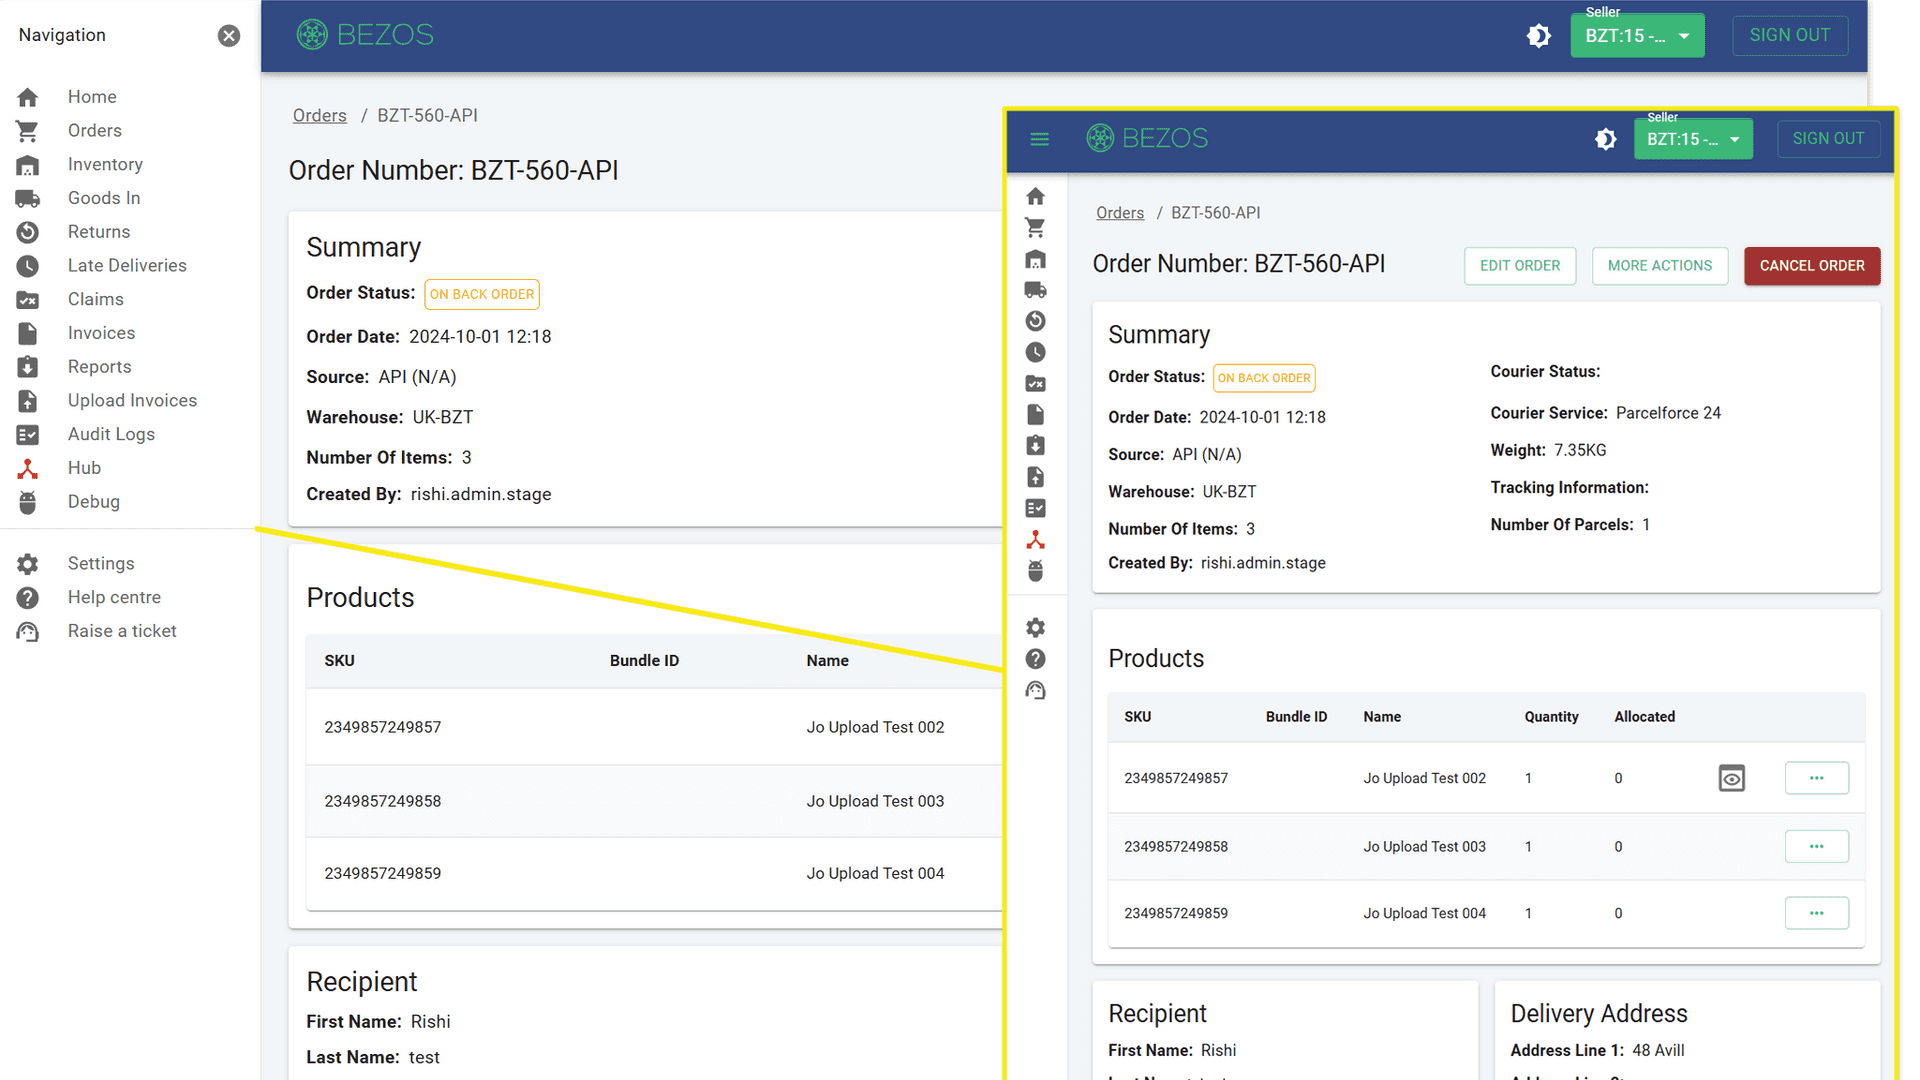Viewport: 1920px width, 1080px height.
Task: Open Late Deliveries in the navigation sidebar
Action: tap(127, 266)
